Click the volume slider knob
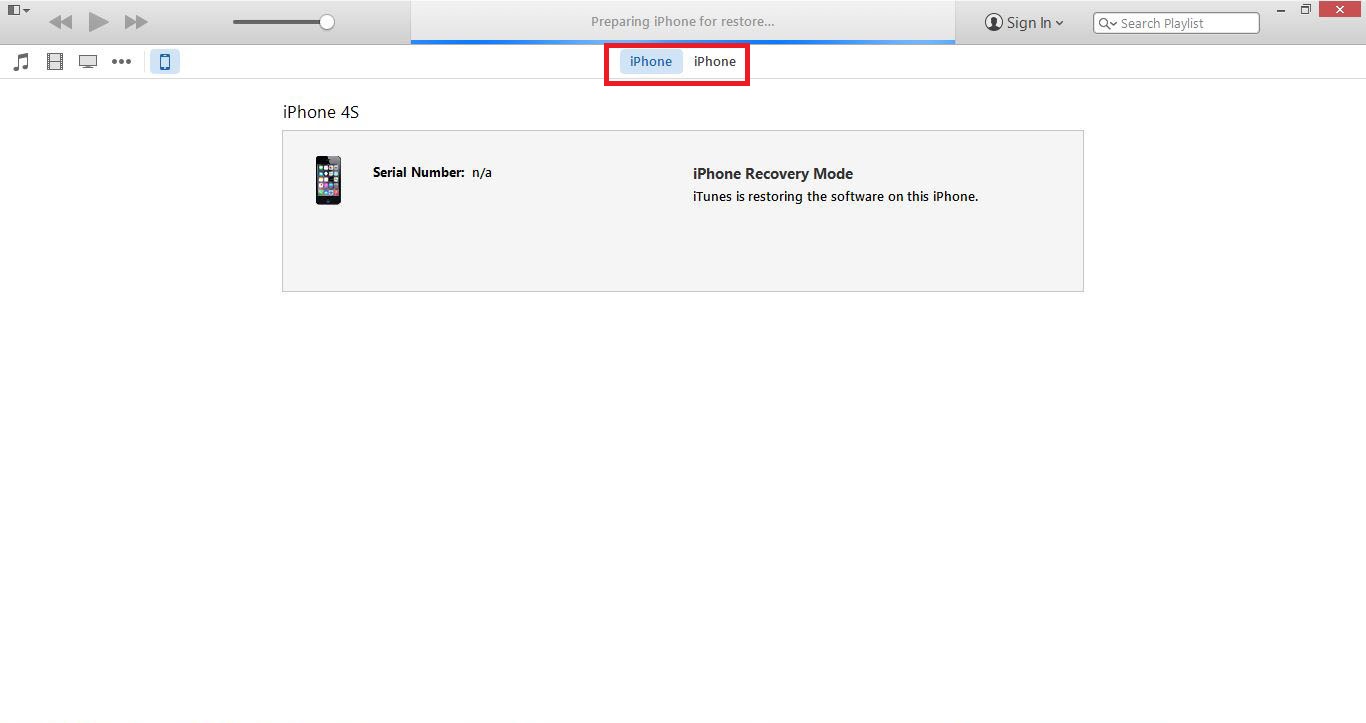The height and width of the screenshot is (723, 1366). tap(327, 22)
